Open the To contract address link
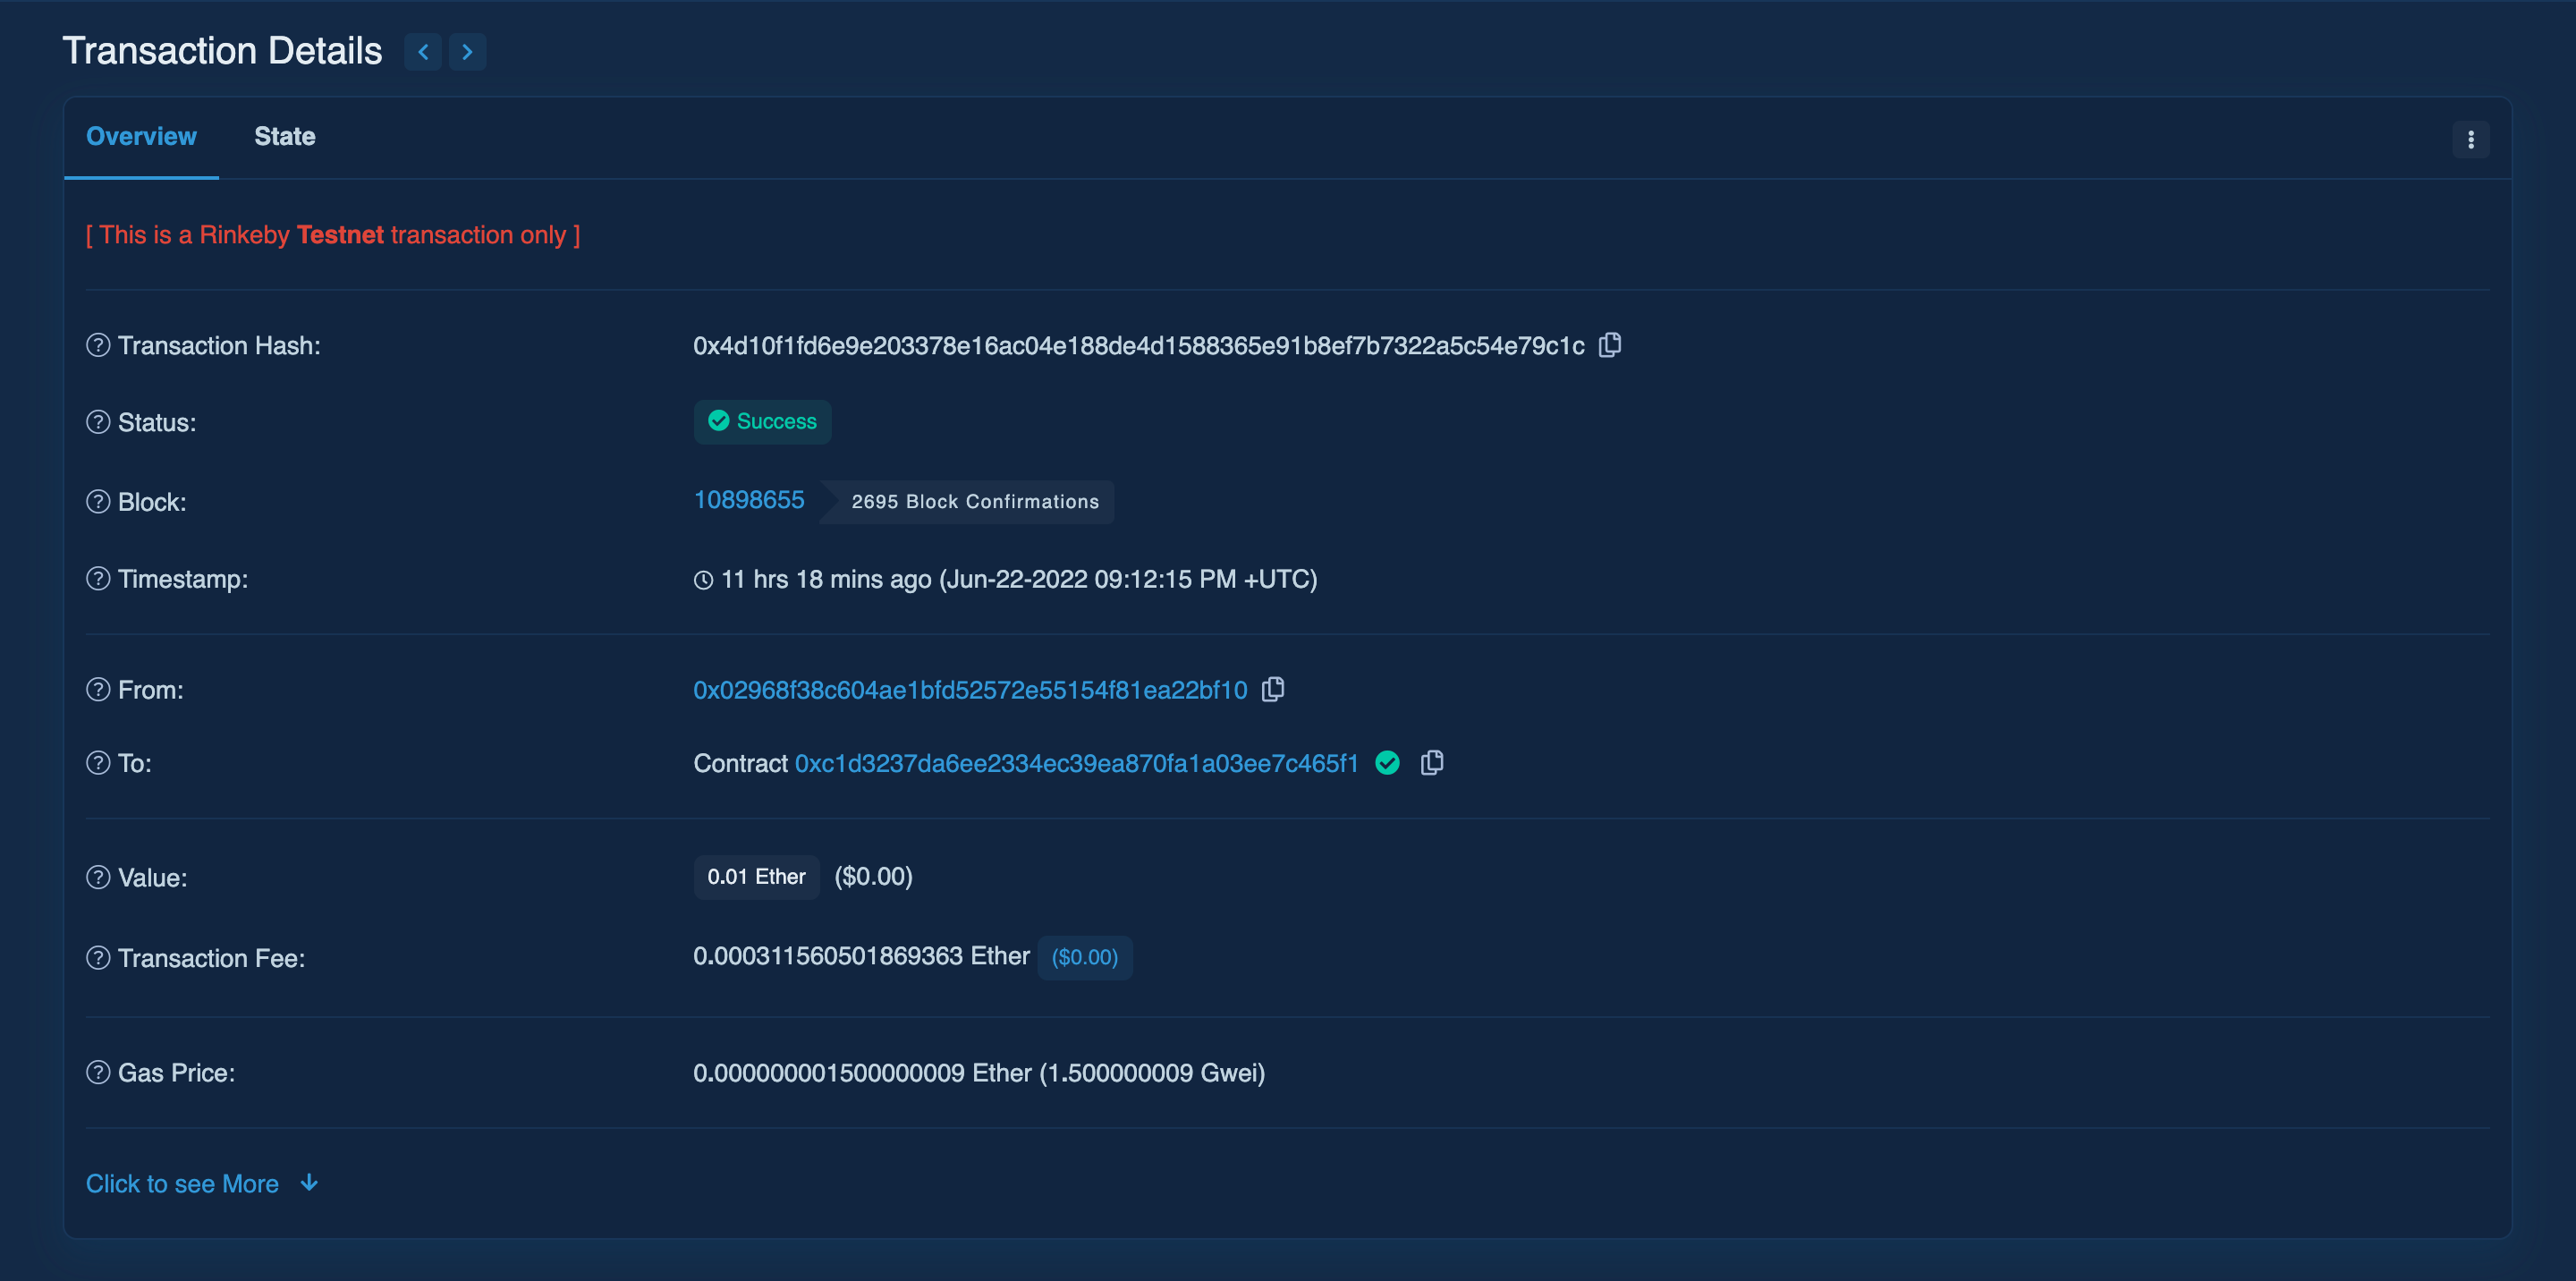The image size is (2576, 1281). (x=1076, y=763)
